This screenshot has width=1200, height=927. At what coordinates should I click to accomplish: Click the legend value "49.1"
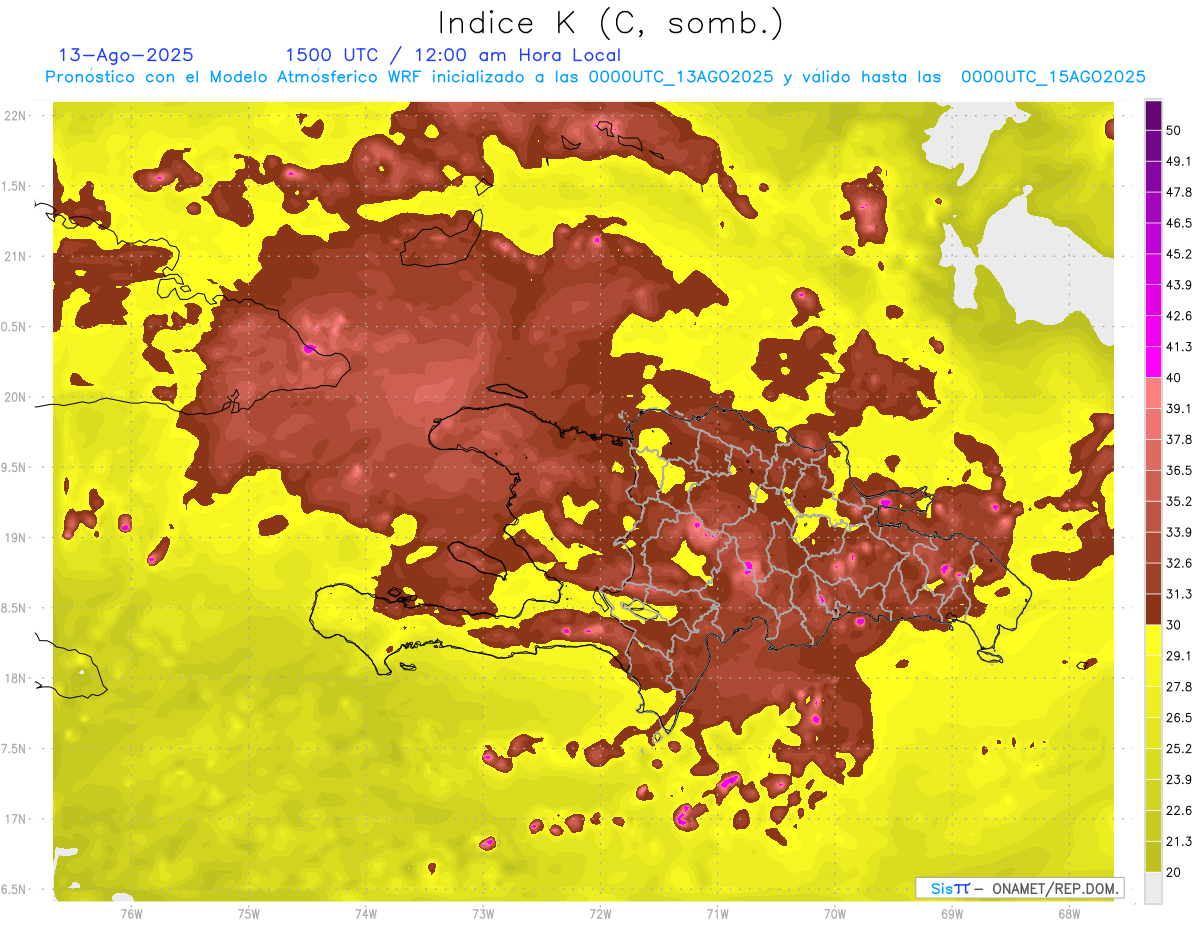(1178, 161)
